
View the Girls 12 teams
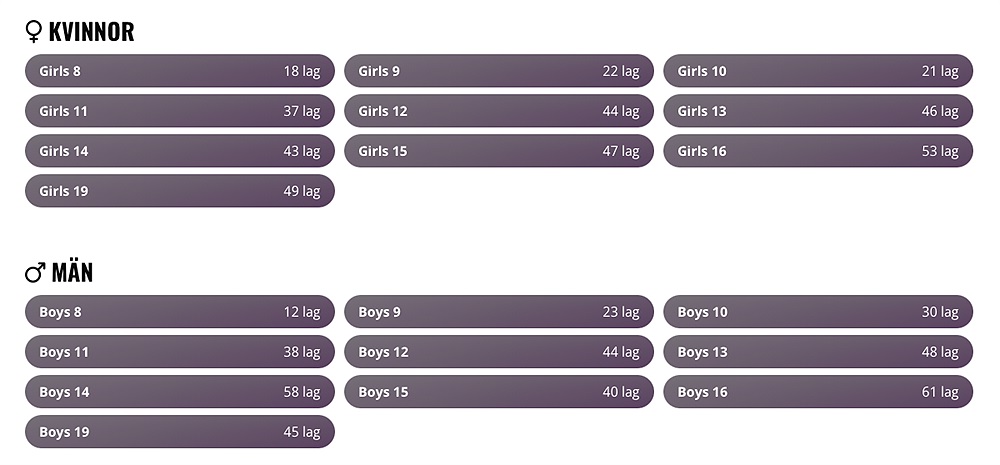click(x=498, y=111)
